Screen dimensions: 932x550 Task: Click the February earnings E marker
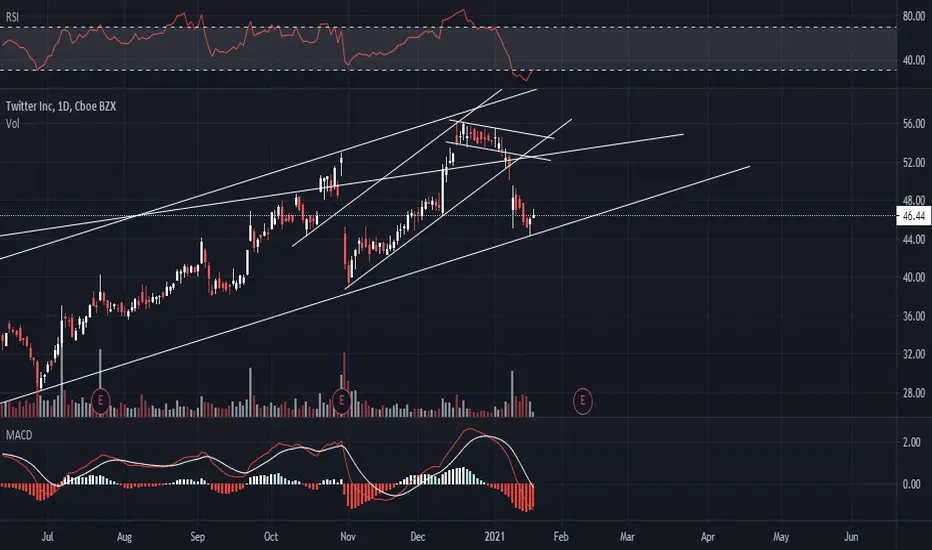(x=582, y=401)
